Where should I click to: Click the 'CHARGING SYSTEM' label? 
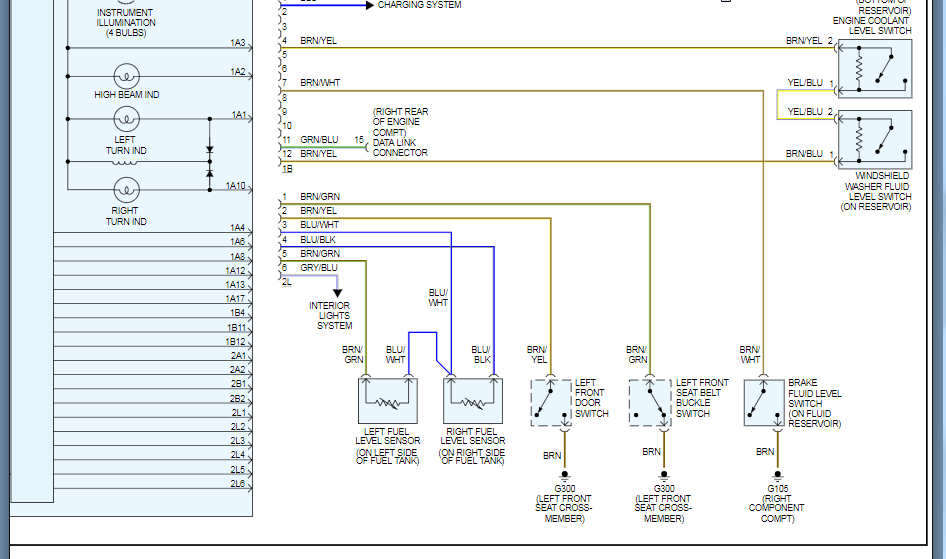(x=419, y=5)
